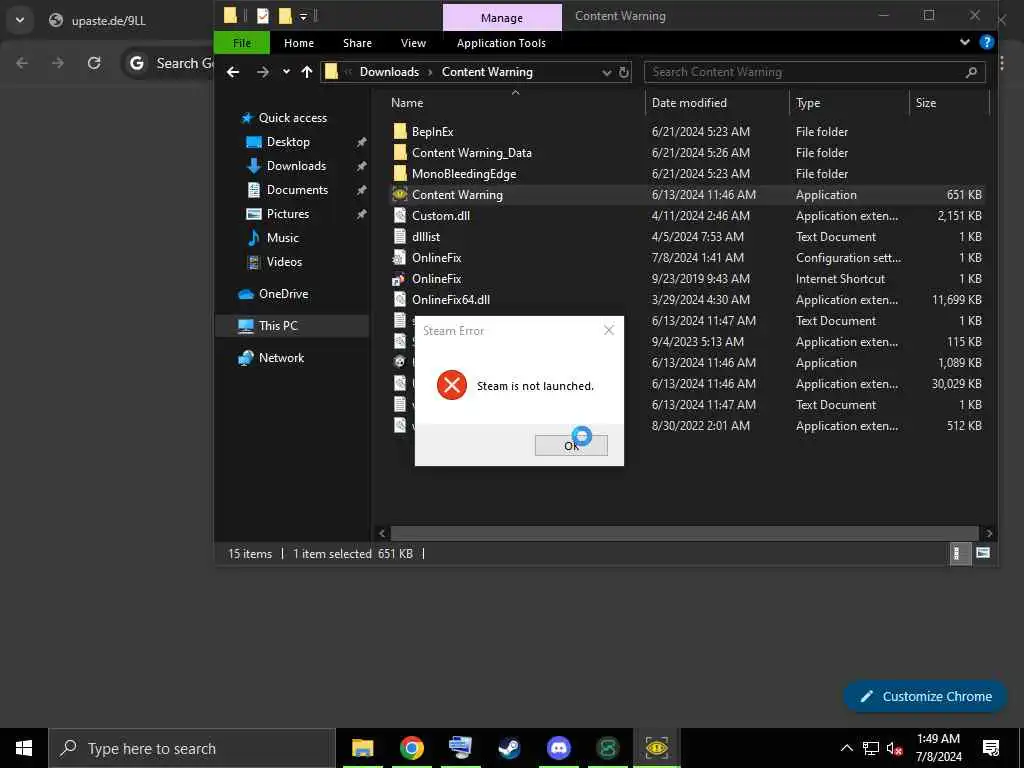Click the muted volume tray icon

[895, 748]
